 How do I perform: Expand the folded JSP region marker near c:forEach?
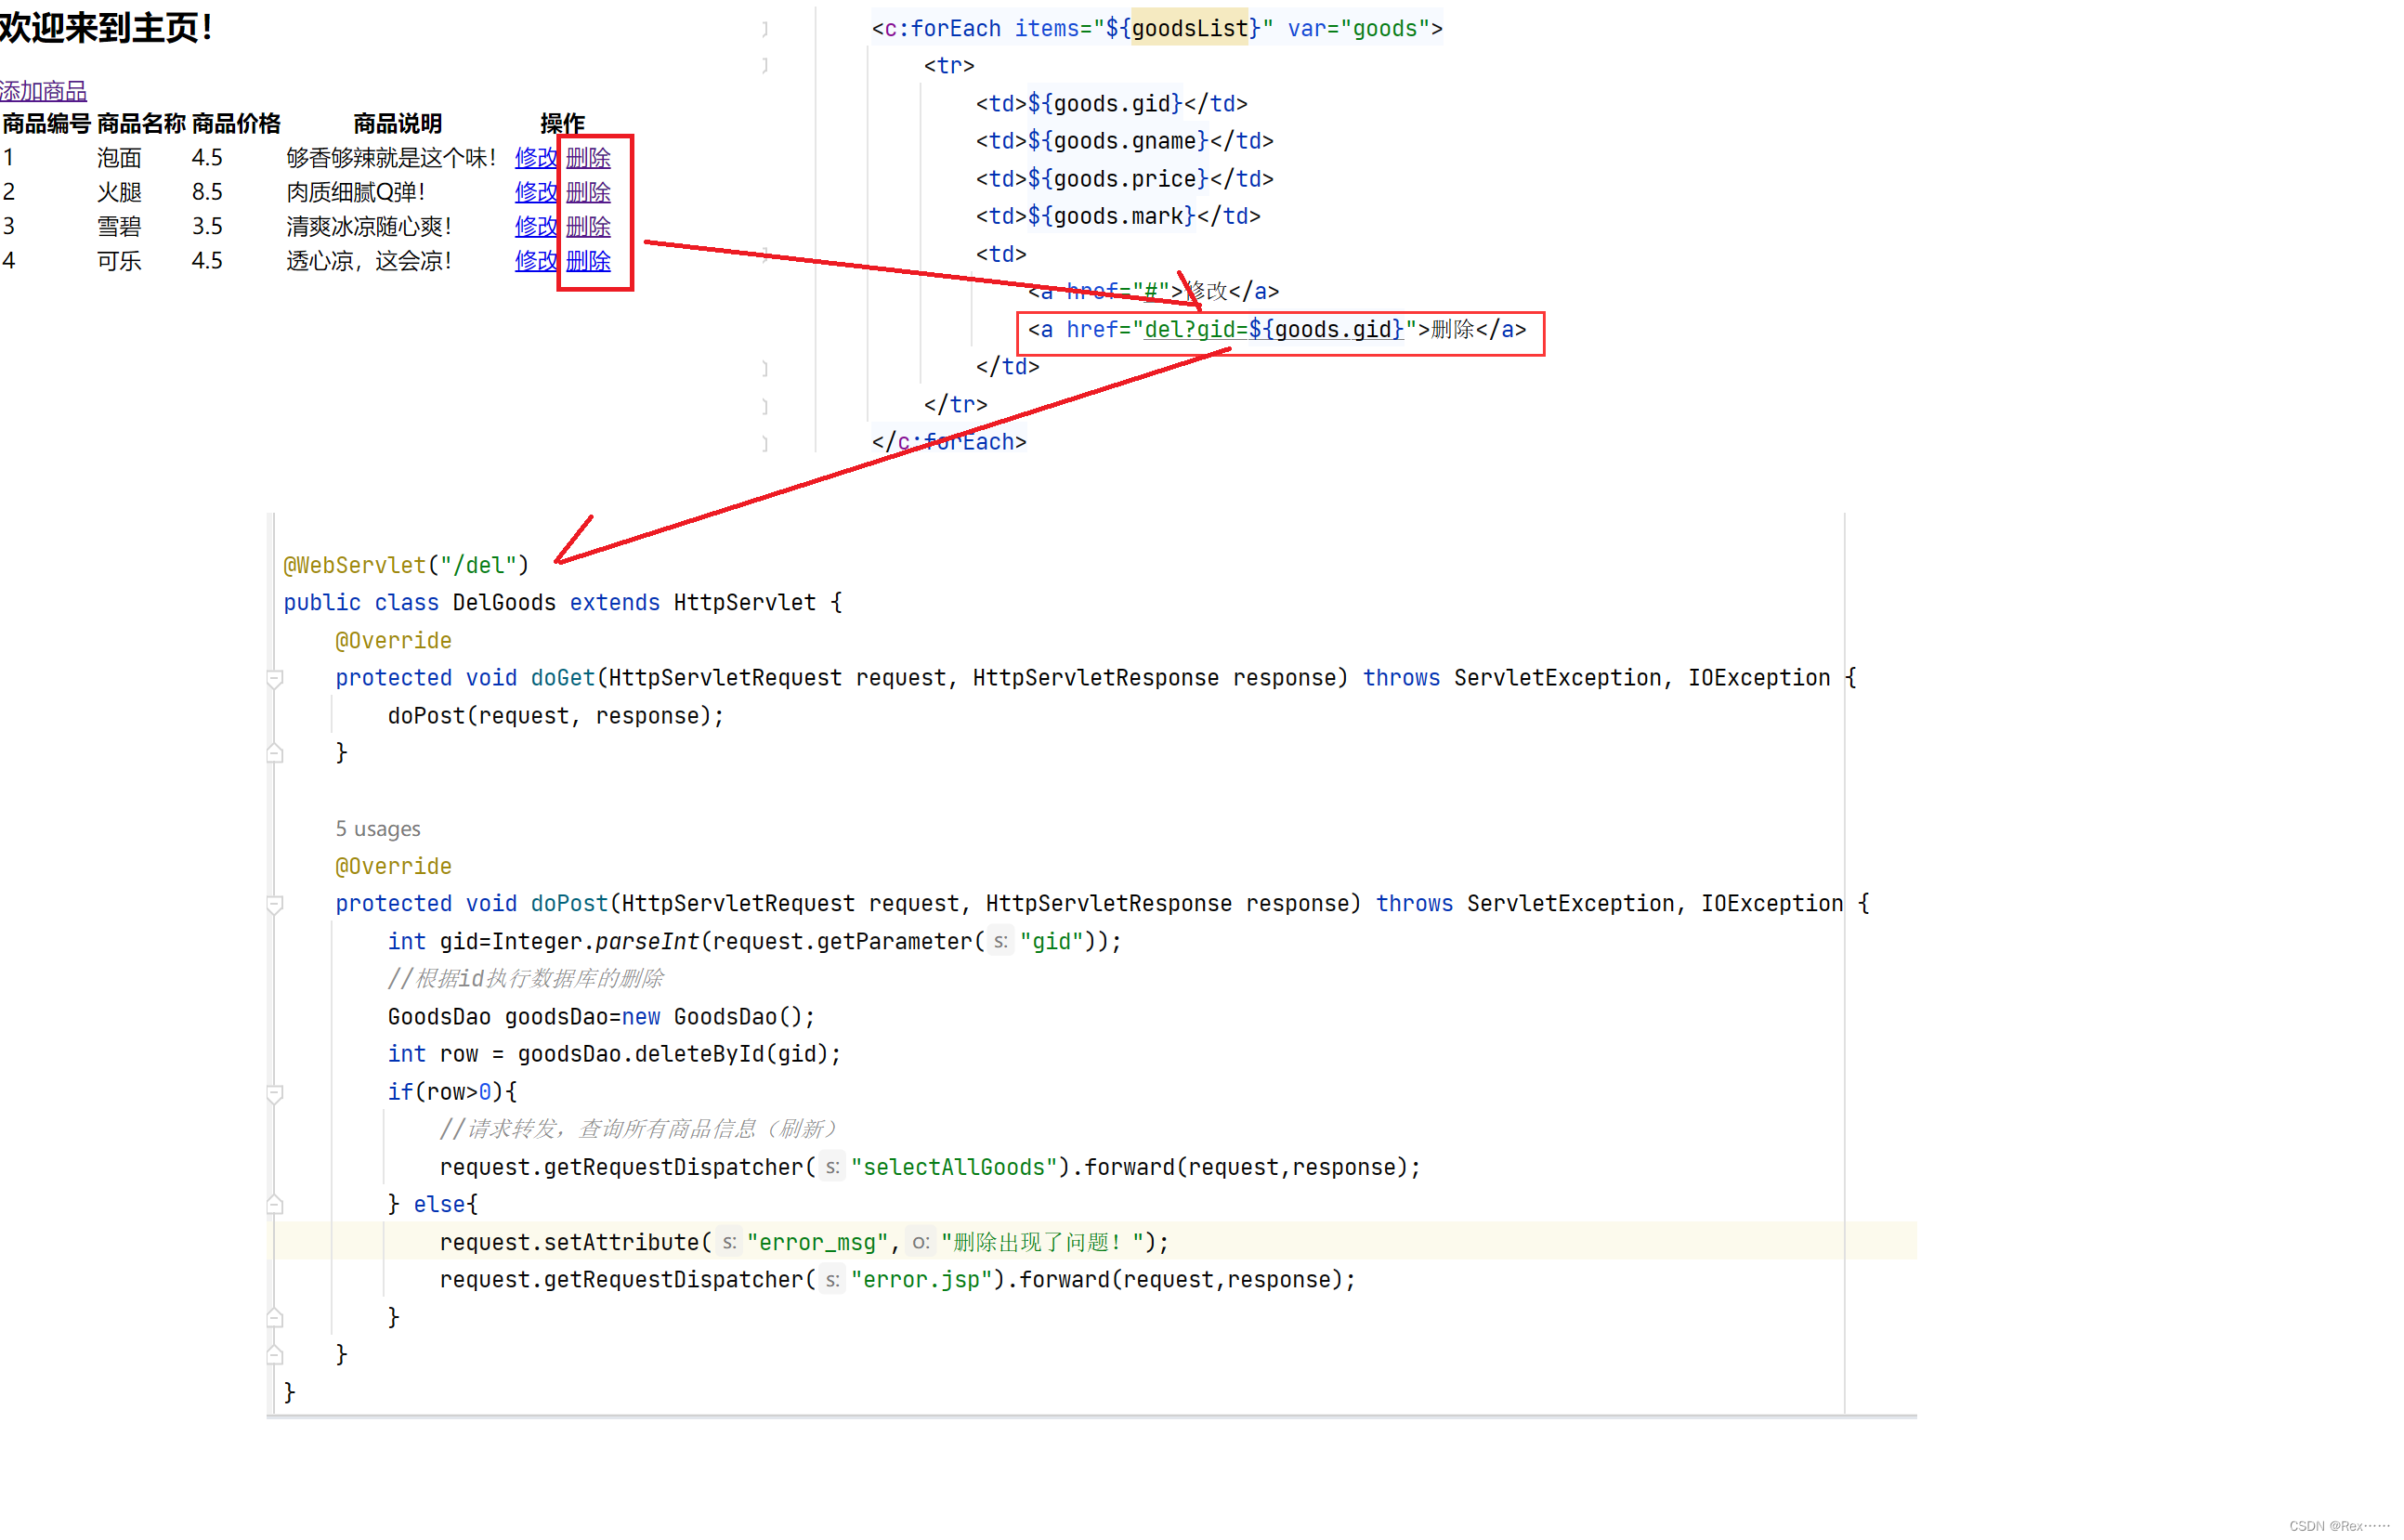click(x=765, y=29)
